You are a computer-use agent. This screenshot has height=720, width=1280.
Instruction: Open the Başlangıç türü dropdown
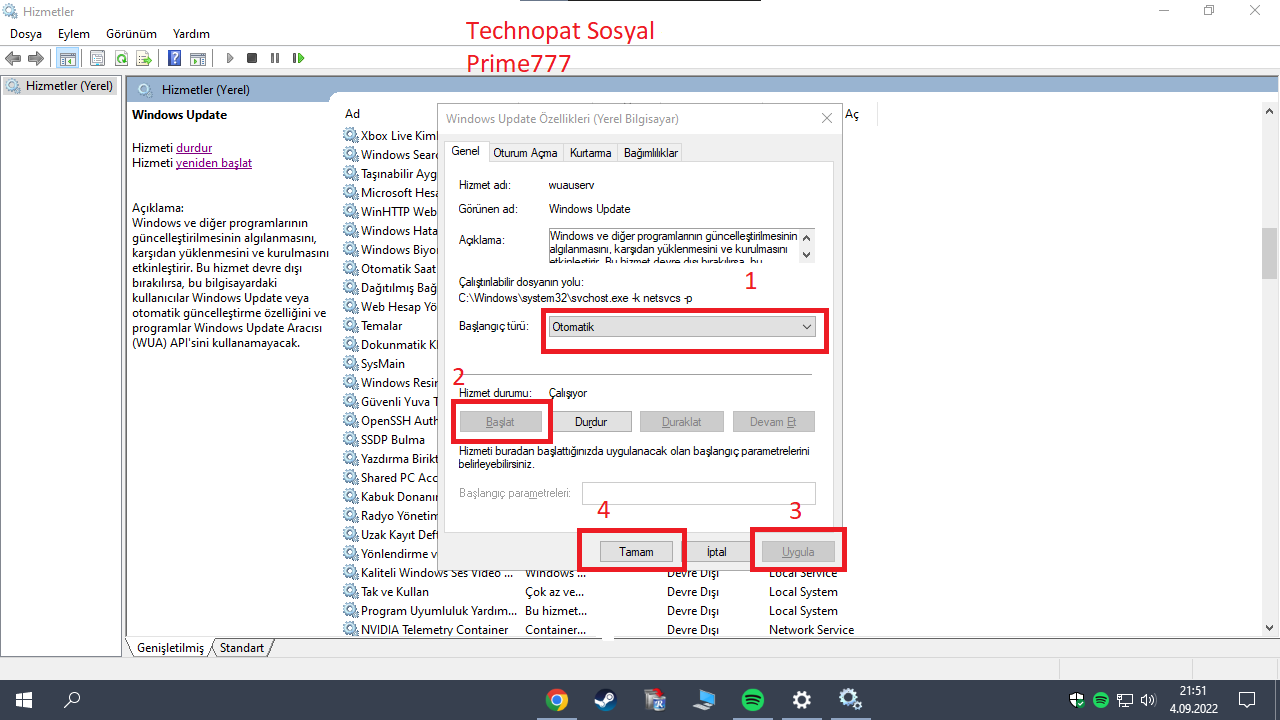tap(682, 327)
